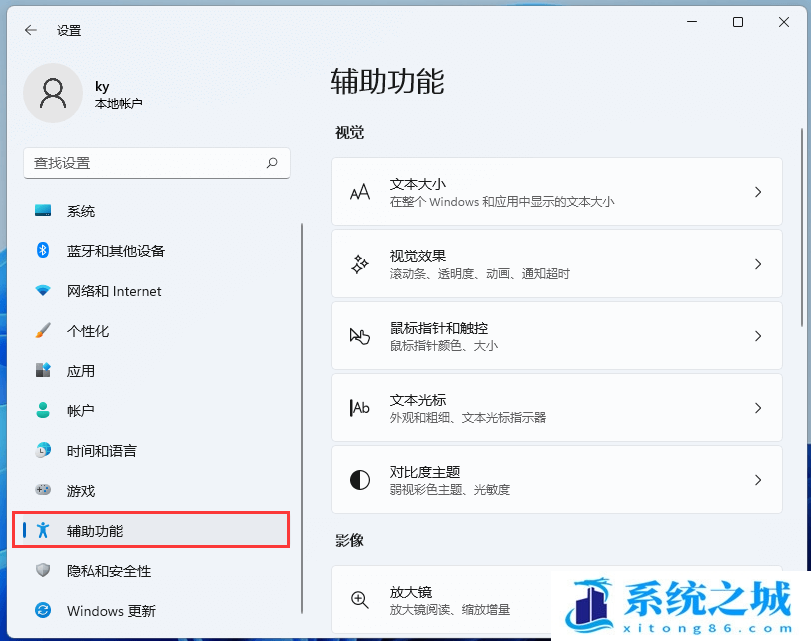Click the paintbrush icon for 个性化
This screenshot has height=641, width=811.
(x=43, y=331)
